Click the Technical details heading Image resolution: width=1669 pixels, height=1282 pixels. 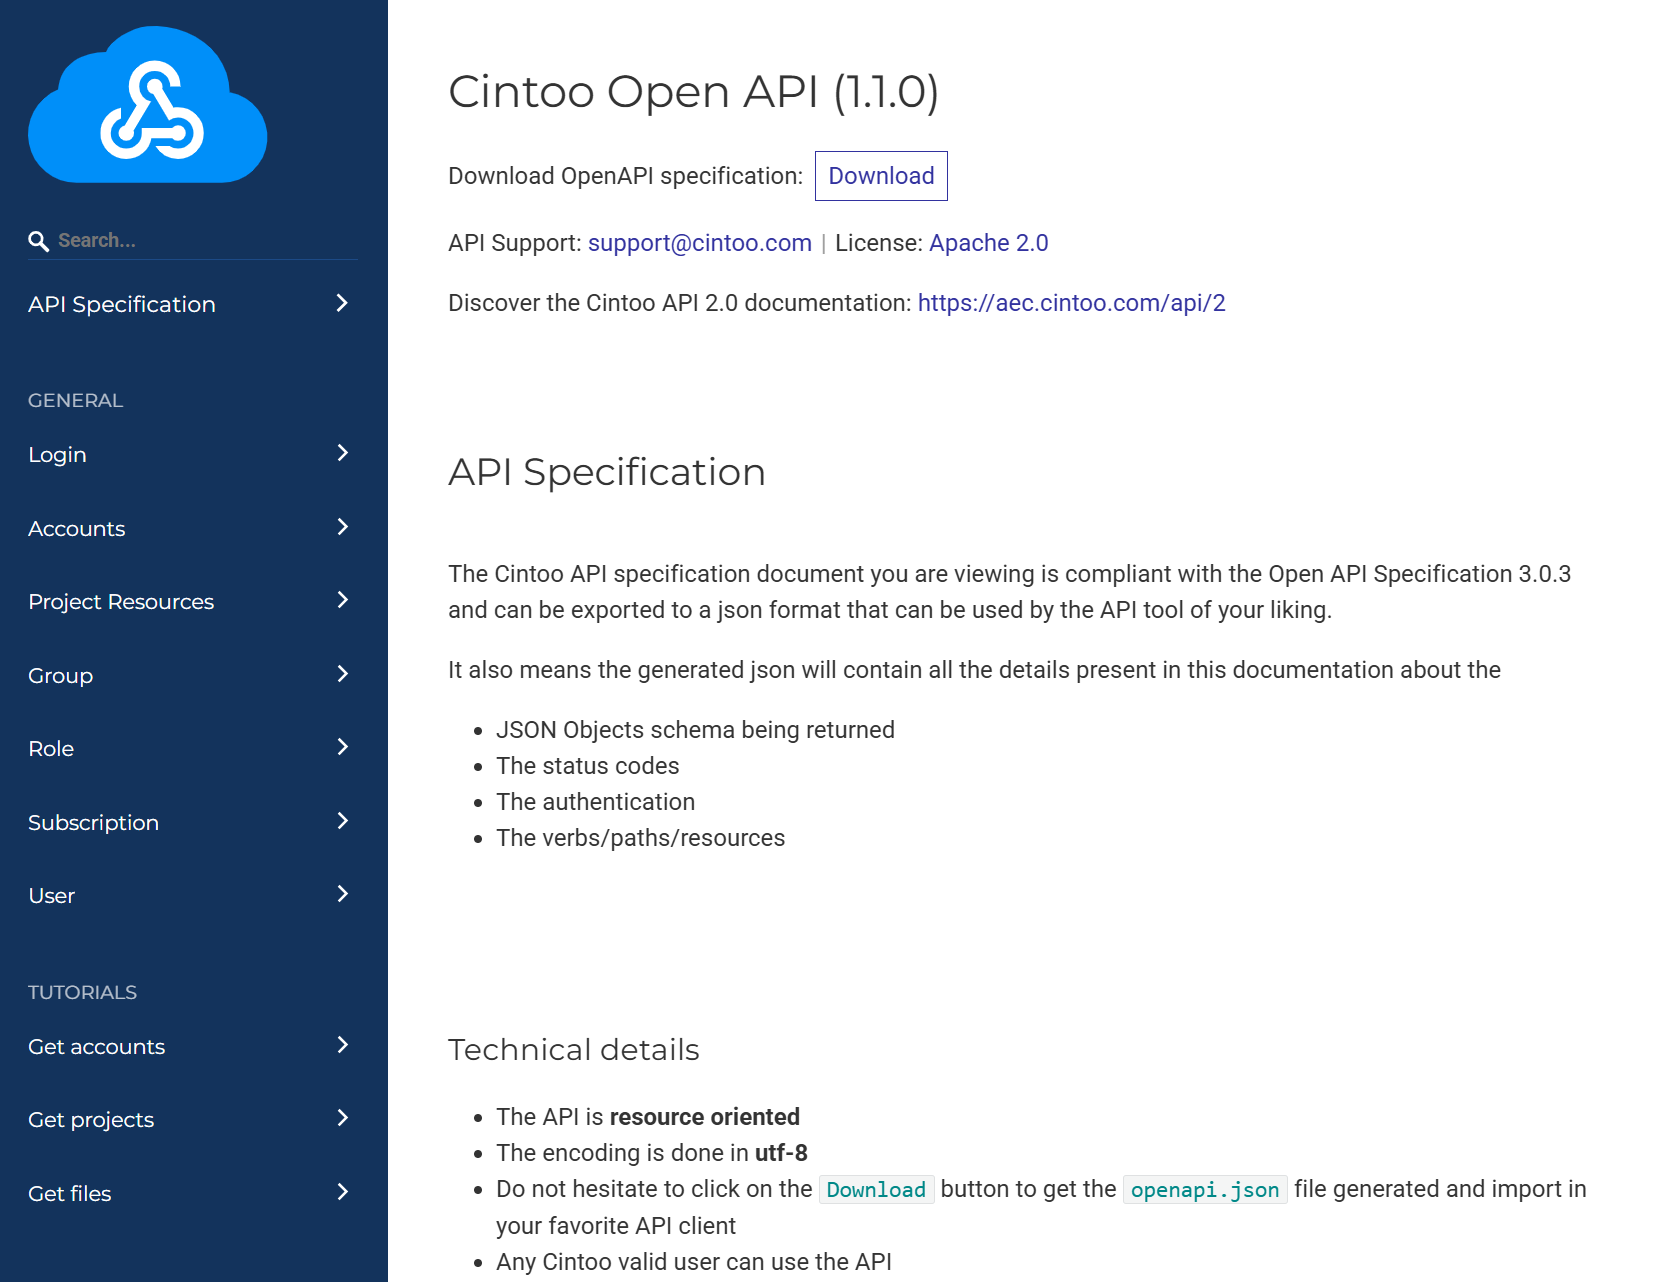coord(574,1050)
